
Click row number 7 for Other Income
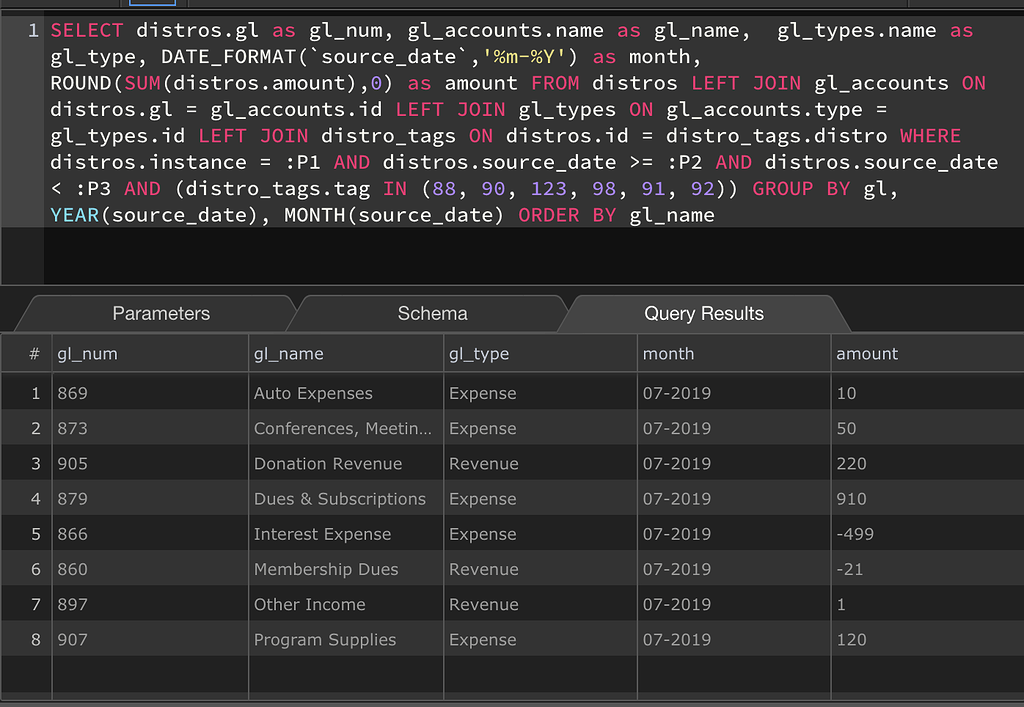tap(25, 604)
